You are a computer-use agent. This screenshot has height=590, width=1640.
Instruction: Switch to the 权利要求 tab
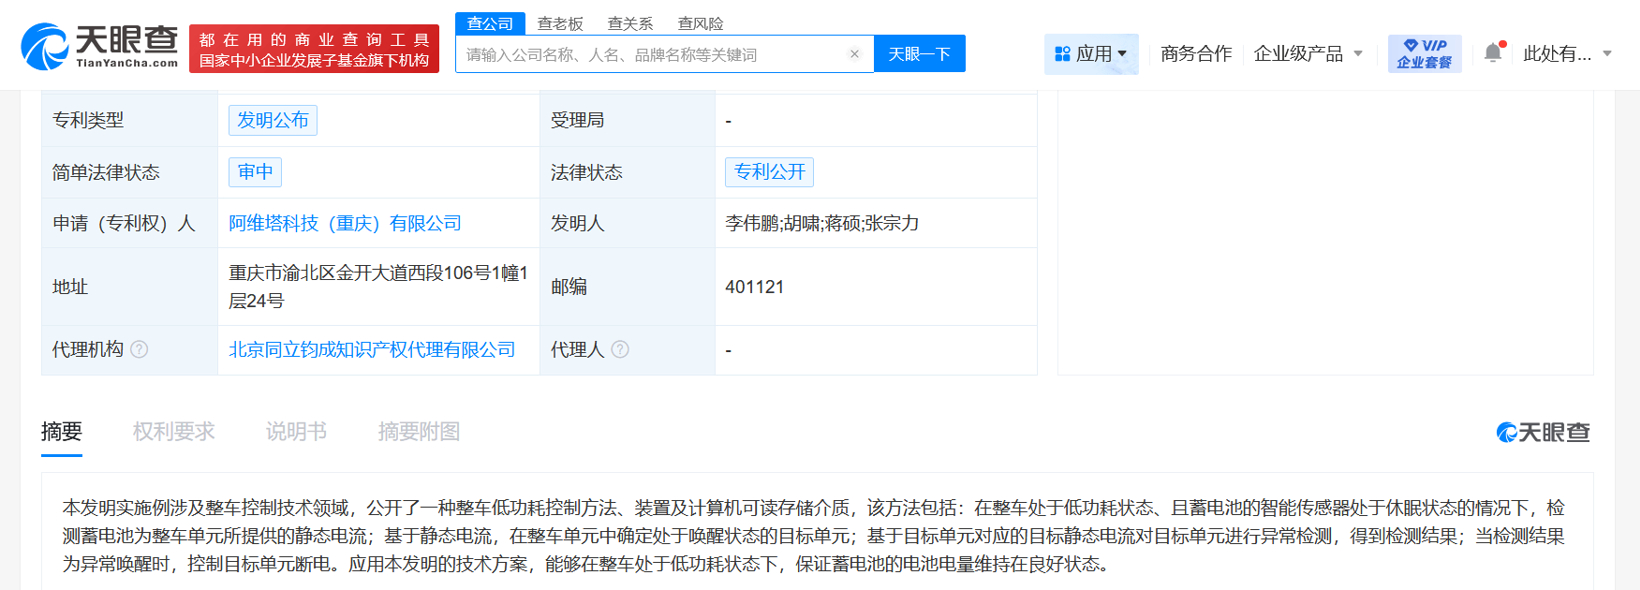click(173, 432)
